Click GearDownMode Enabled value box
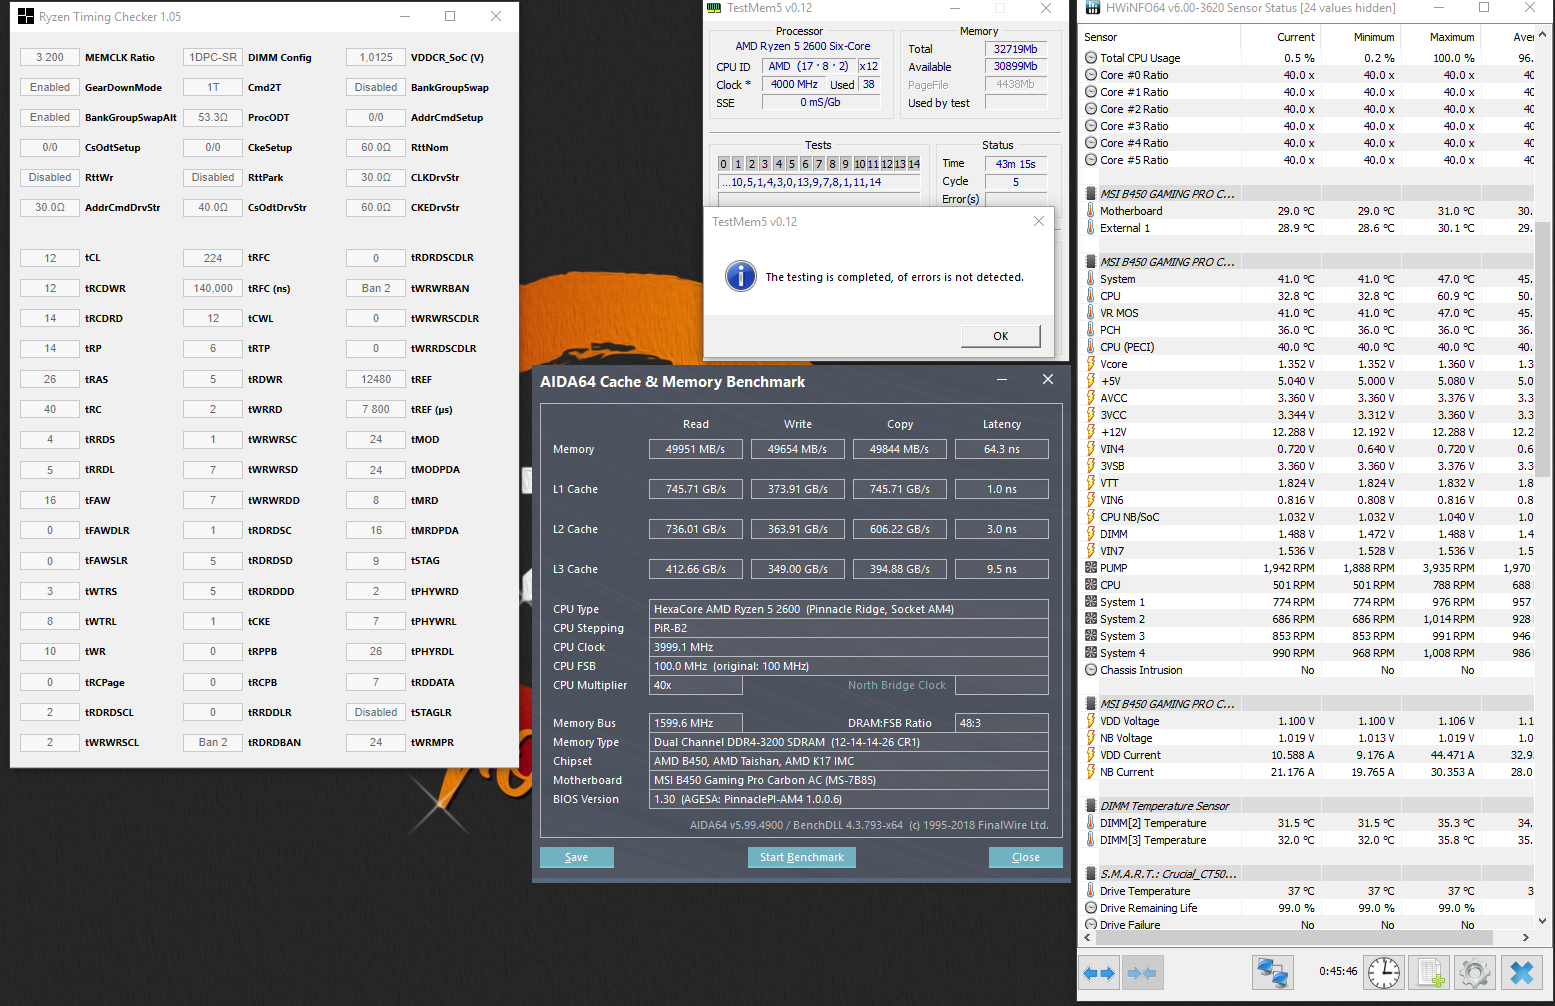 (50, 87)
